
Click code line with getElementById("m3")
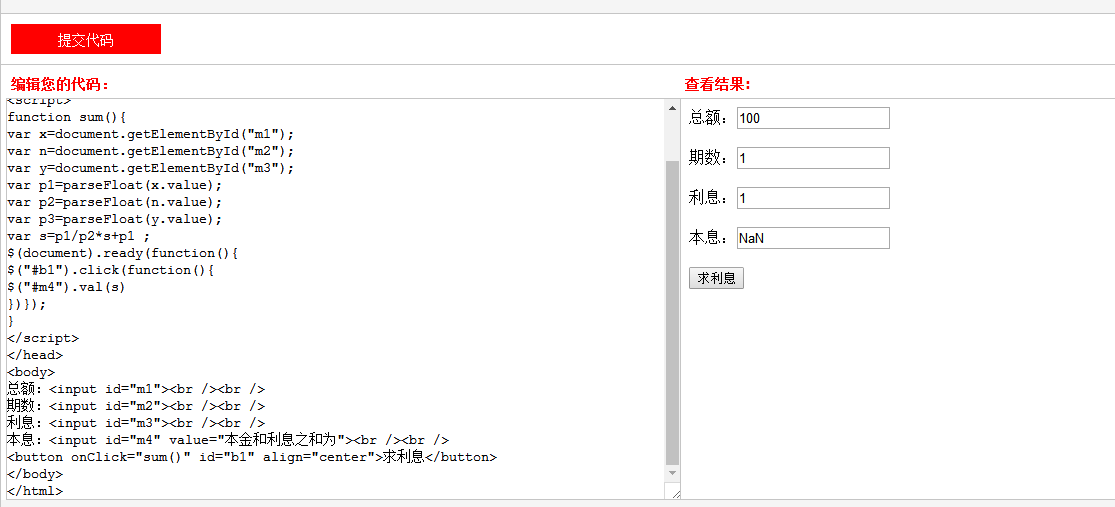pos(150,168)
